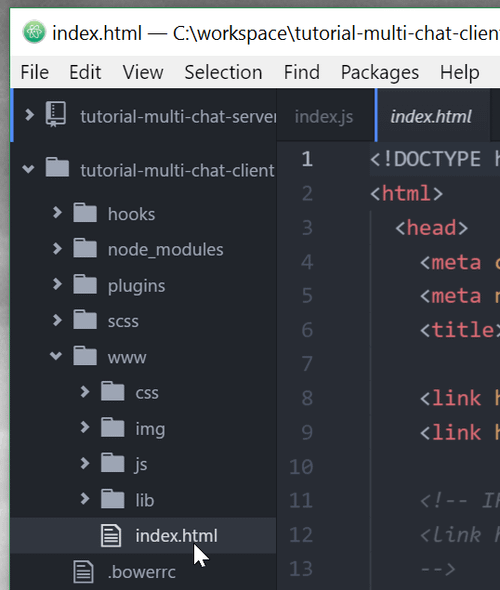Screen dimensions: 500x590
Task: Click the file icon beside index.html in the tree
Action: [111, 535]
